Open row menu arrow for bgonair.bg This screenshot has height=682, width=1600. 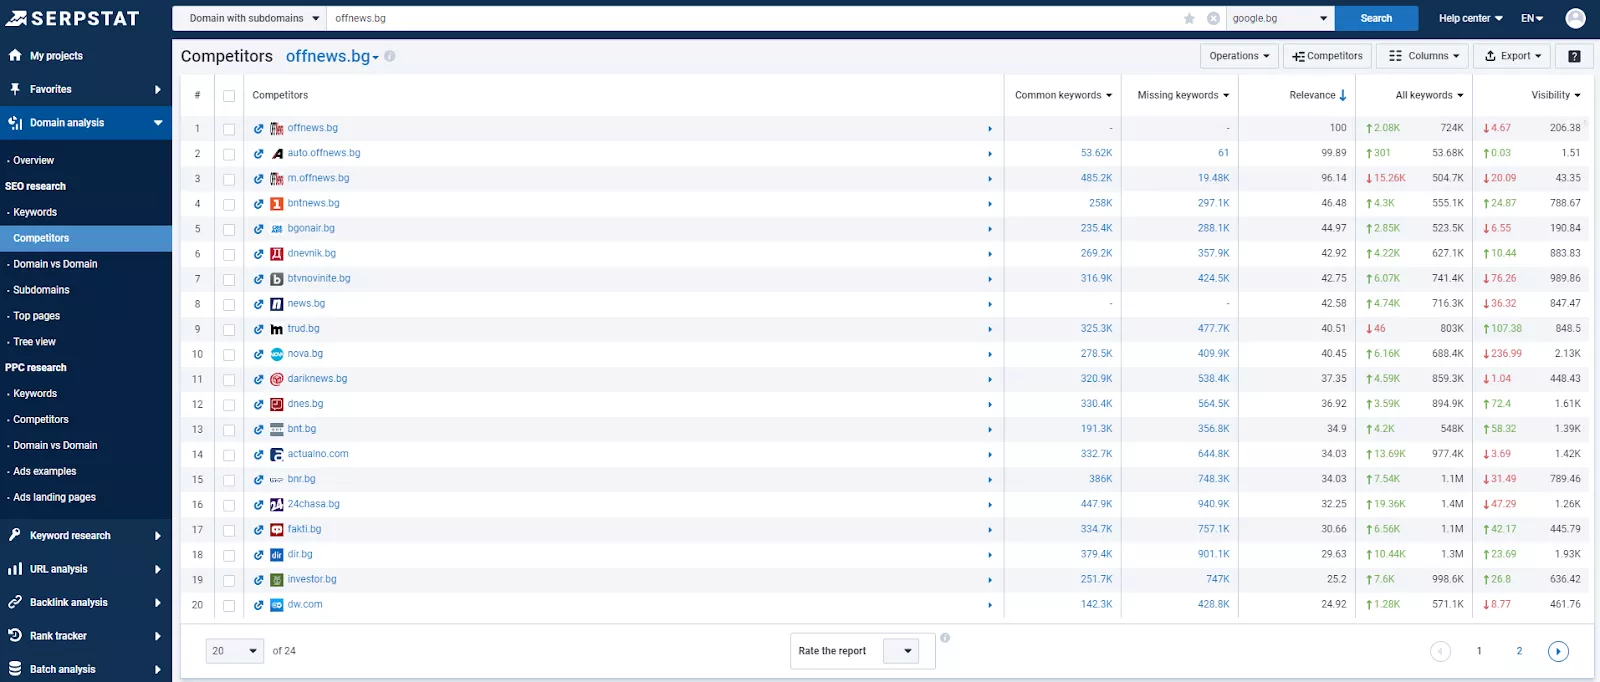point(990,229)
